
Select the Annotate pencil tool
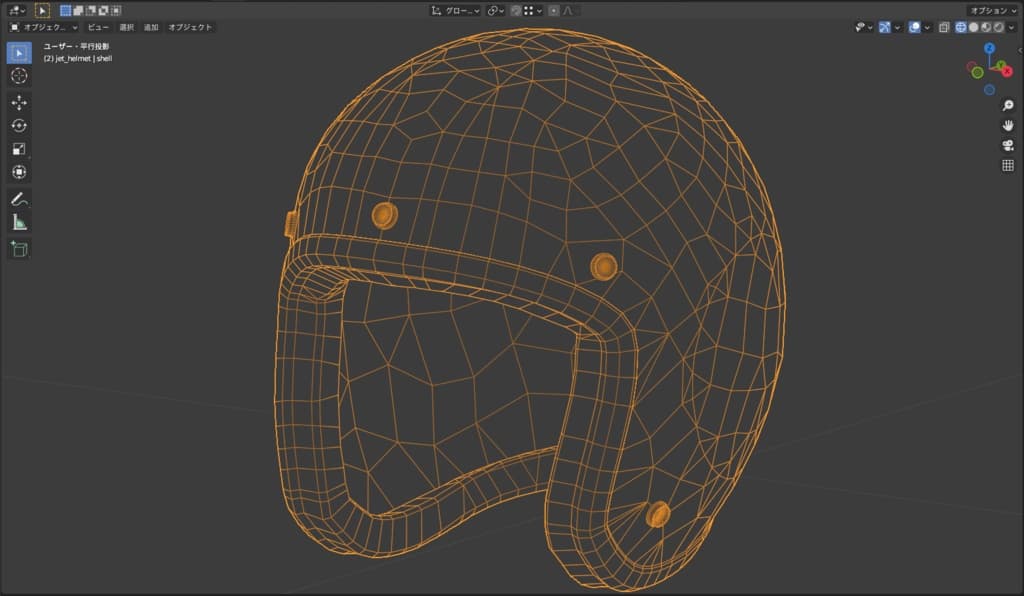[x=19, y=198]
